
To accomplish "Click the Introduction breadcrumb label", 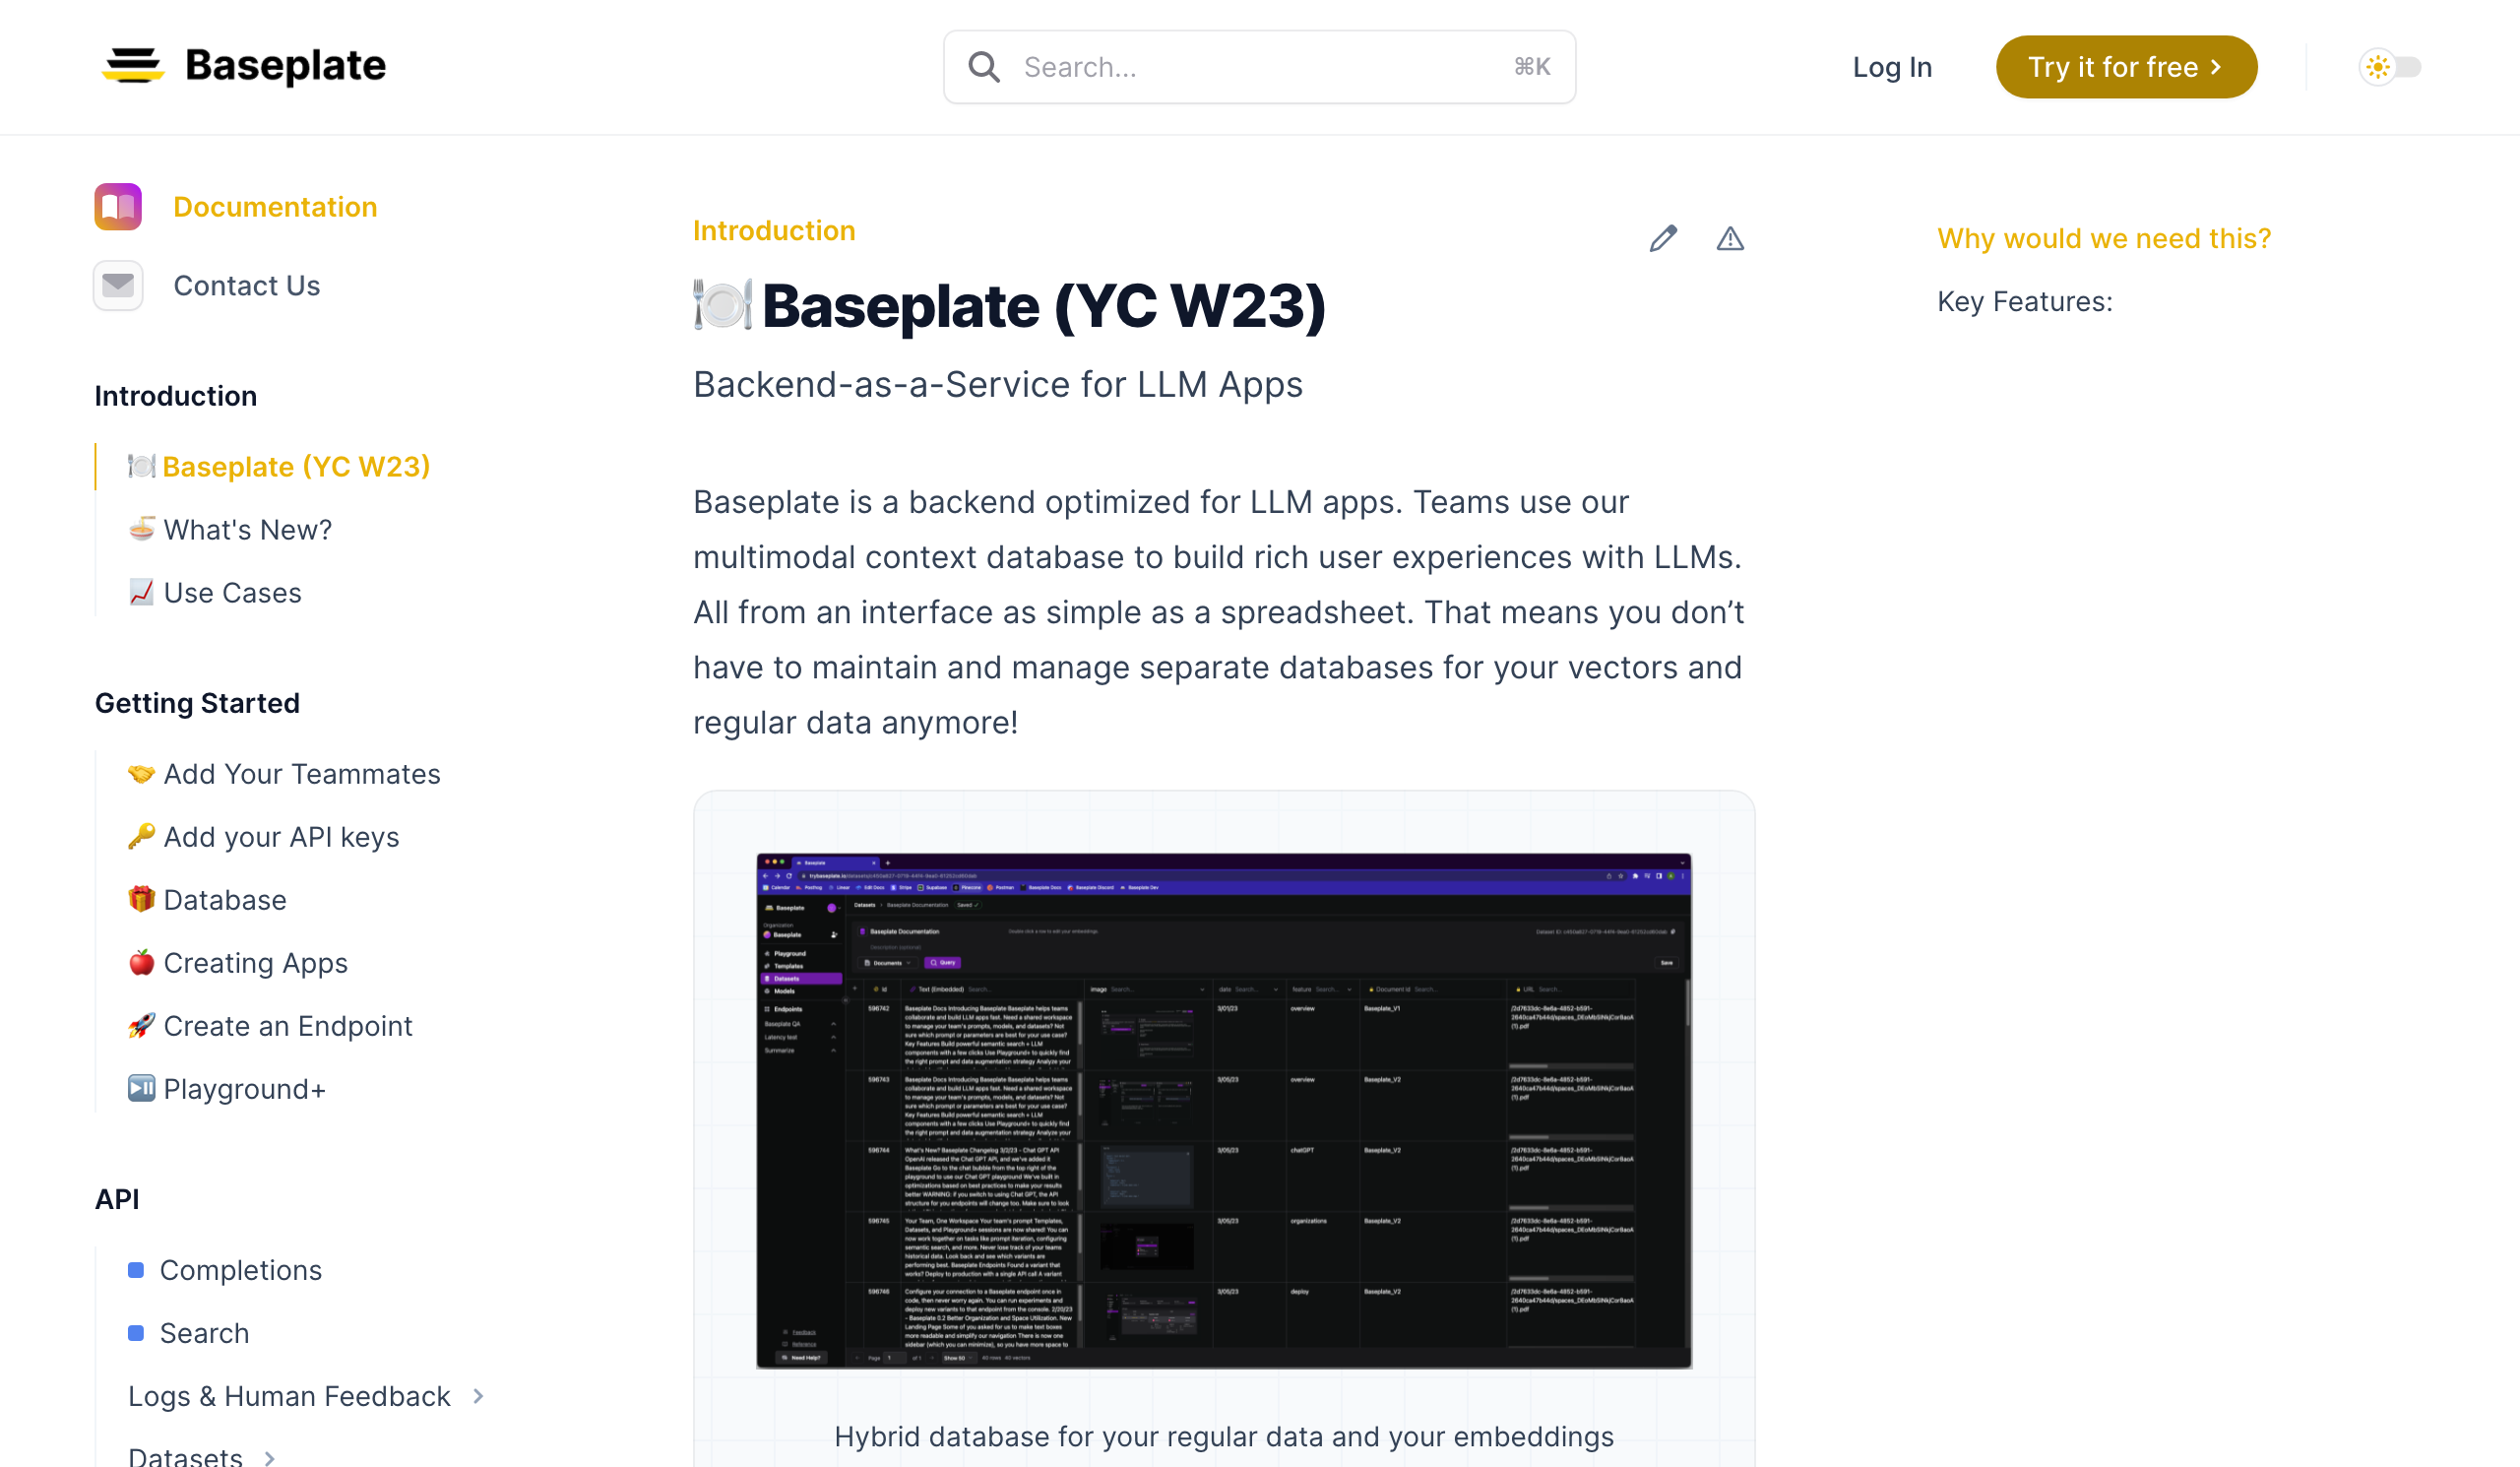I will (x=774, y=231).
